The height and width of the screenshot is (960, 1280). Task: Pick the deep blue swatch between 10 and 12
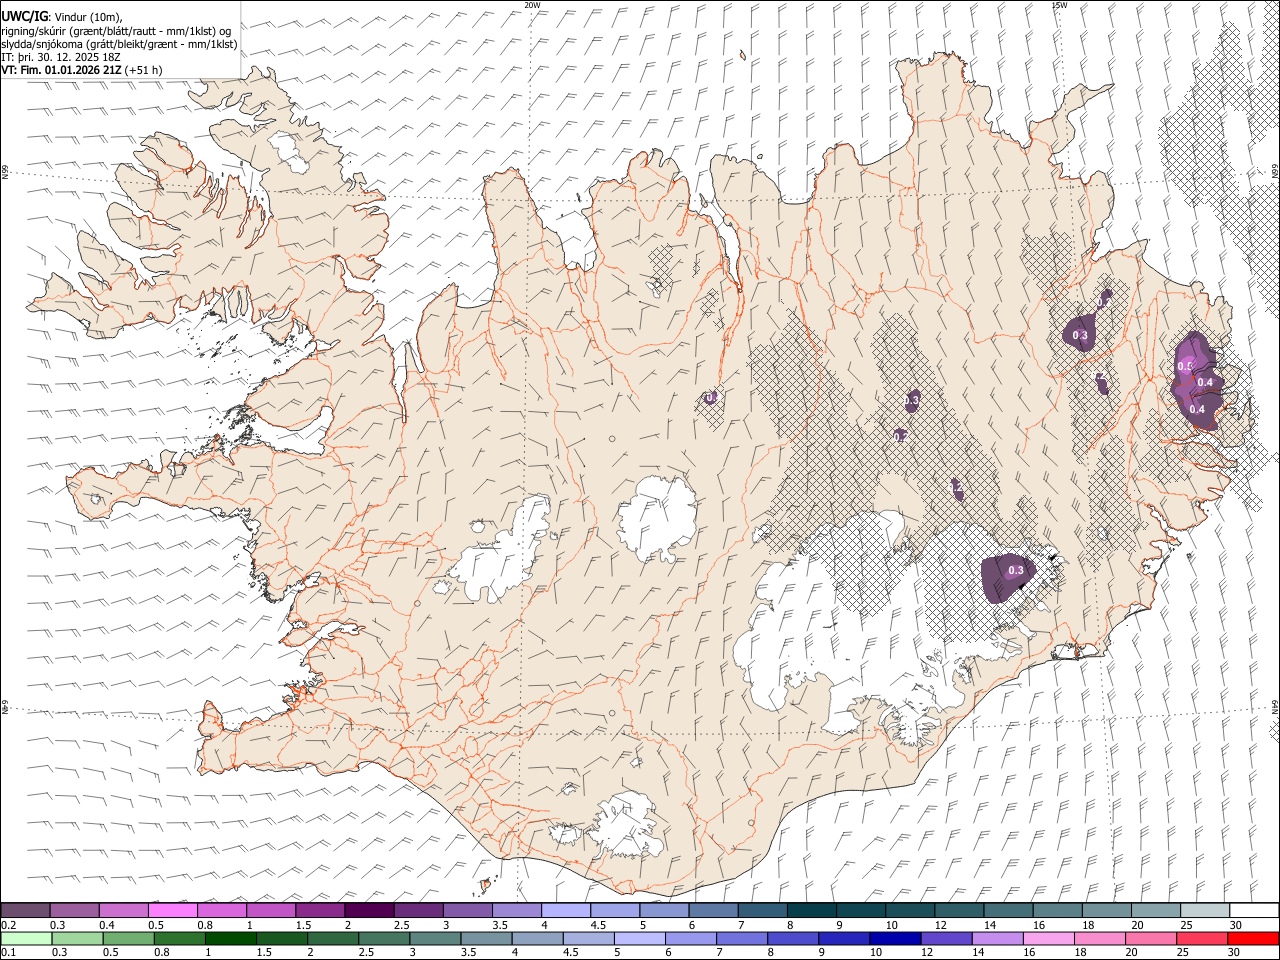[x=894, y=938]
